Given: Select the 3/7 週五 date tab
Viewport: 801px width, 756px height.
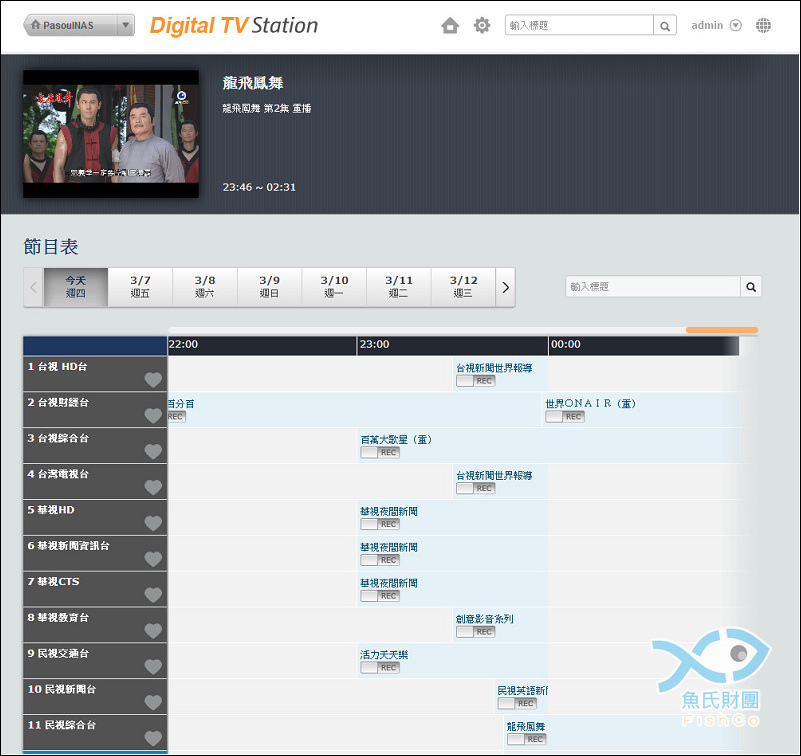Looking at the screenshot, I should pos(140,287).
